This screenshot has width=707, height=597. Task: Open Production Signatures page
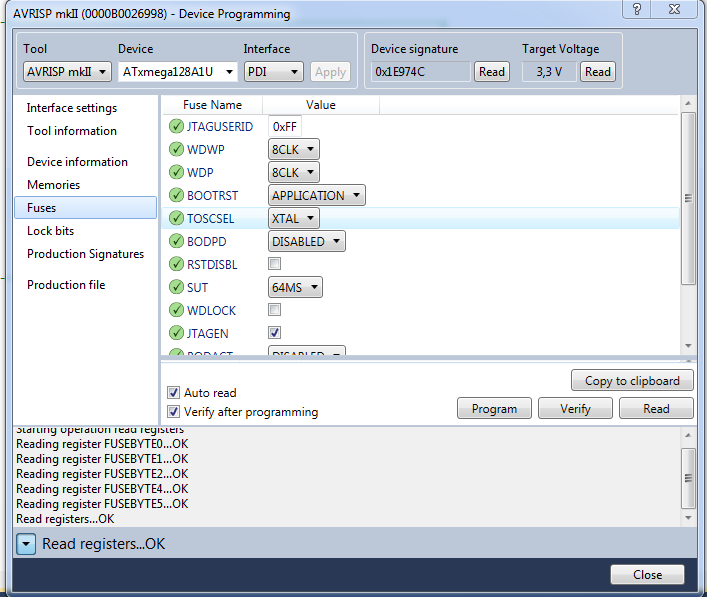pyautogui.click(x=85, y=254)
